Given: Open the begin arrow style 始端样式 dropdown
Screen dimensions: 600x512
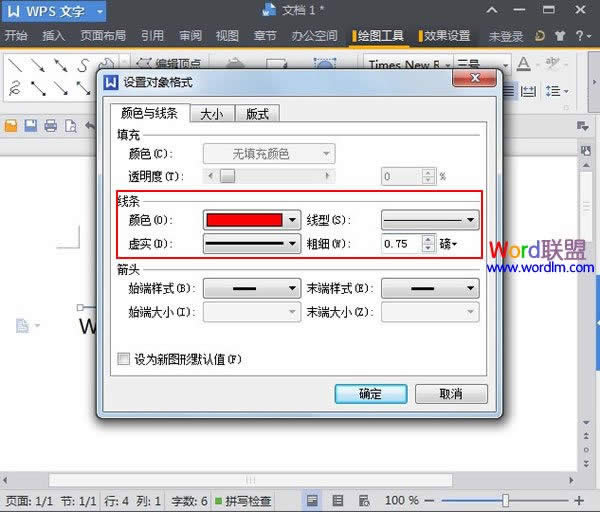Looking at the screenshot, I should pos(252,289).
